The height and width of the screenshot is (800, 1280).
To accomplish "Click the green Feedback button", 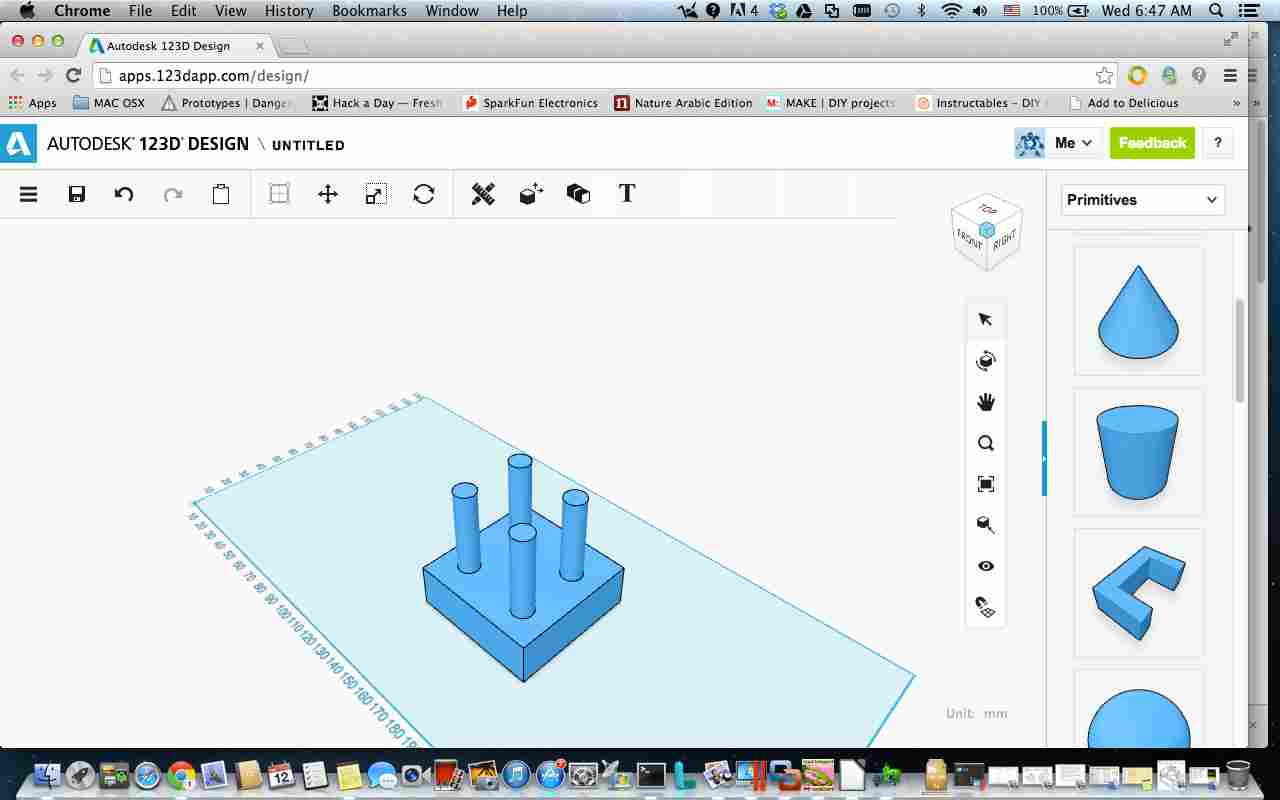I will tap(1152, 143).
